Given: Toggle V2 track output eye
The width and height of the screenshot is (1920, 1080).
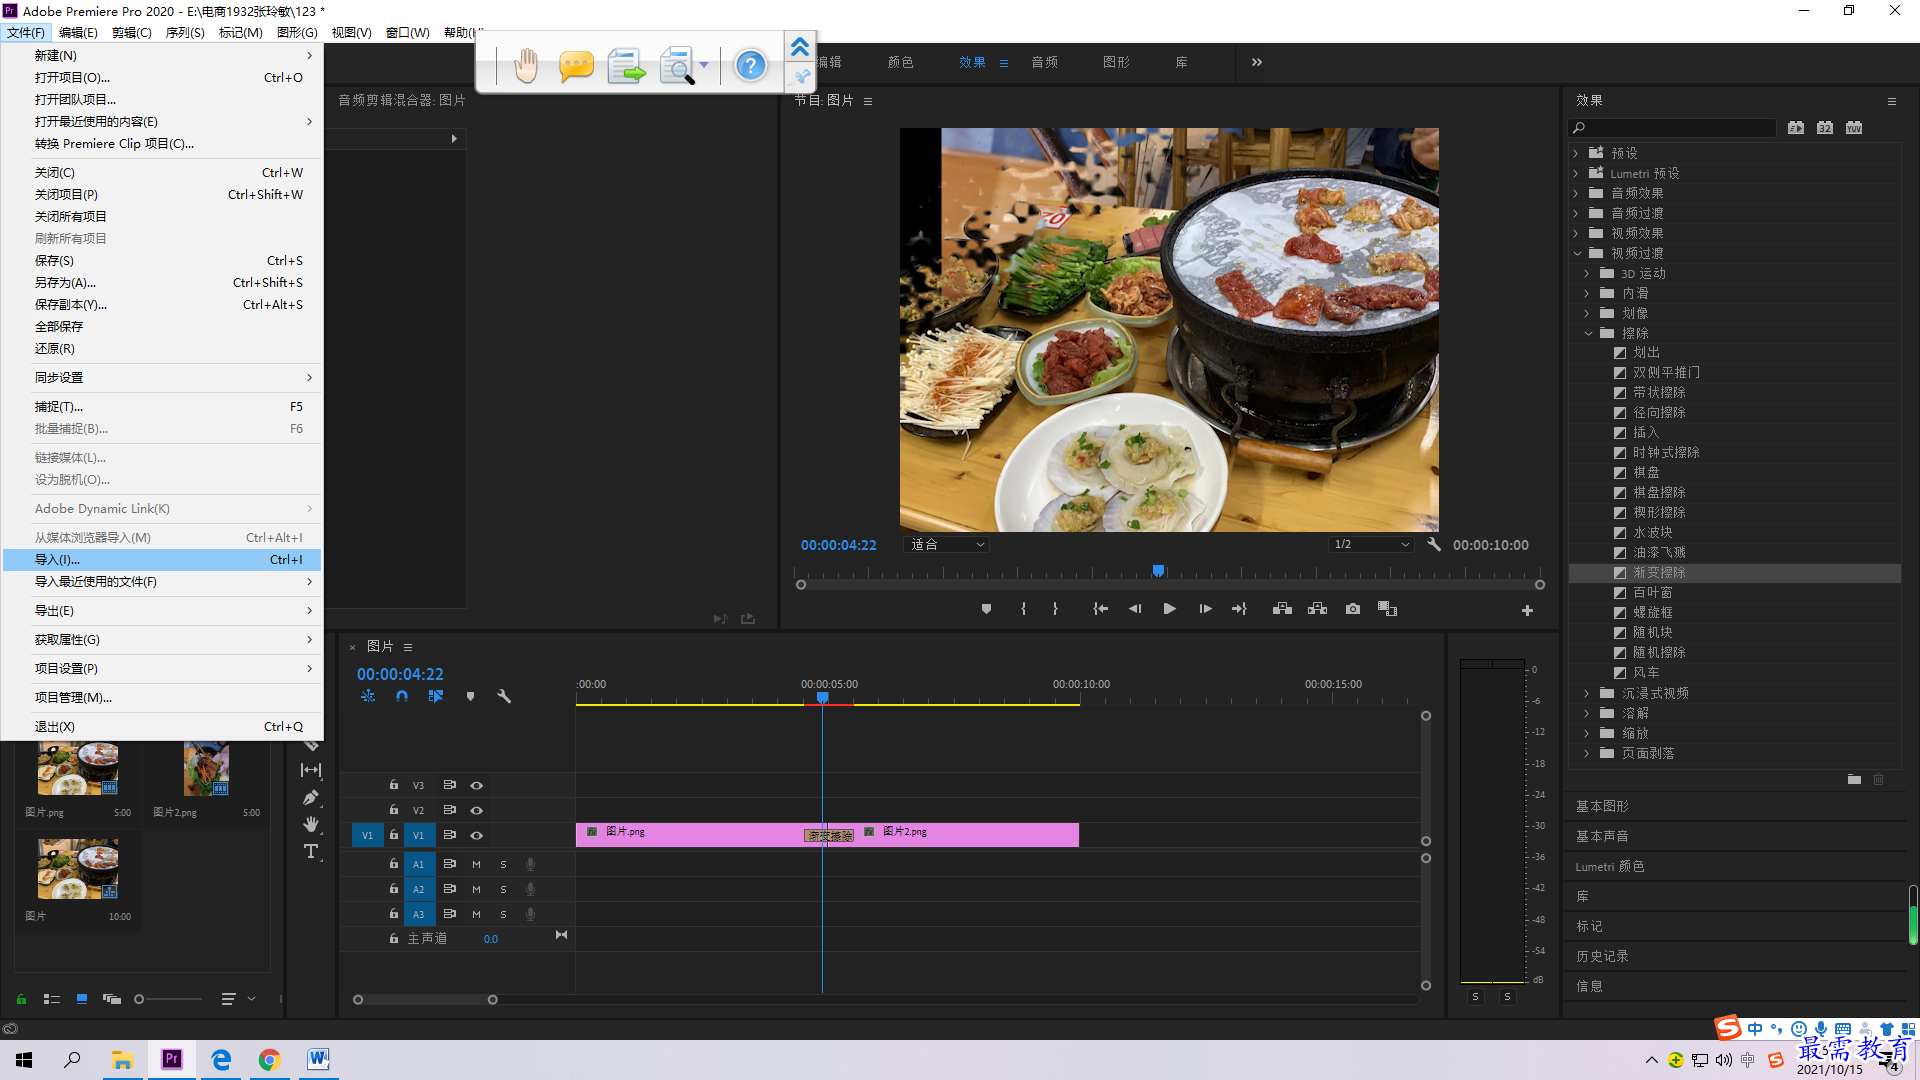Looking at the screenshot, I should [477, 810].
